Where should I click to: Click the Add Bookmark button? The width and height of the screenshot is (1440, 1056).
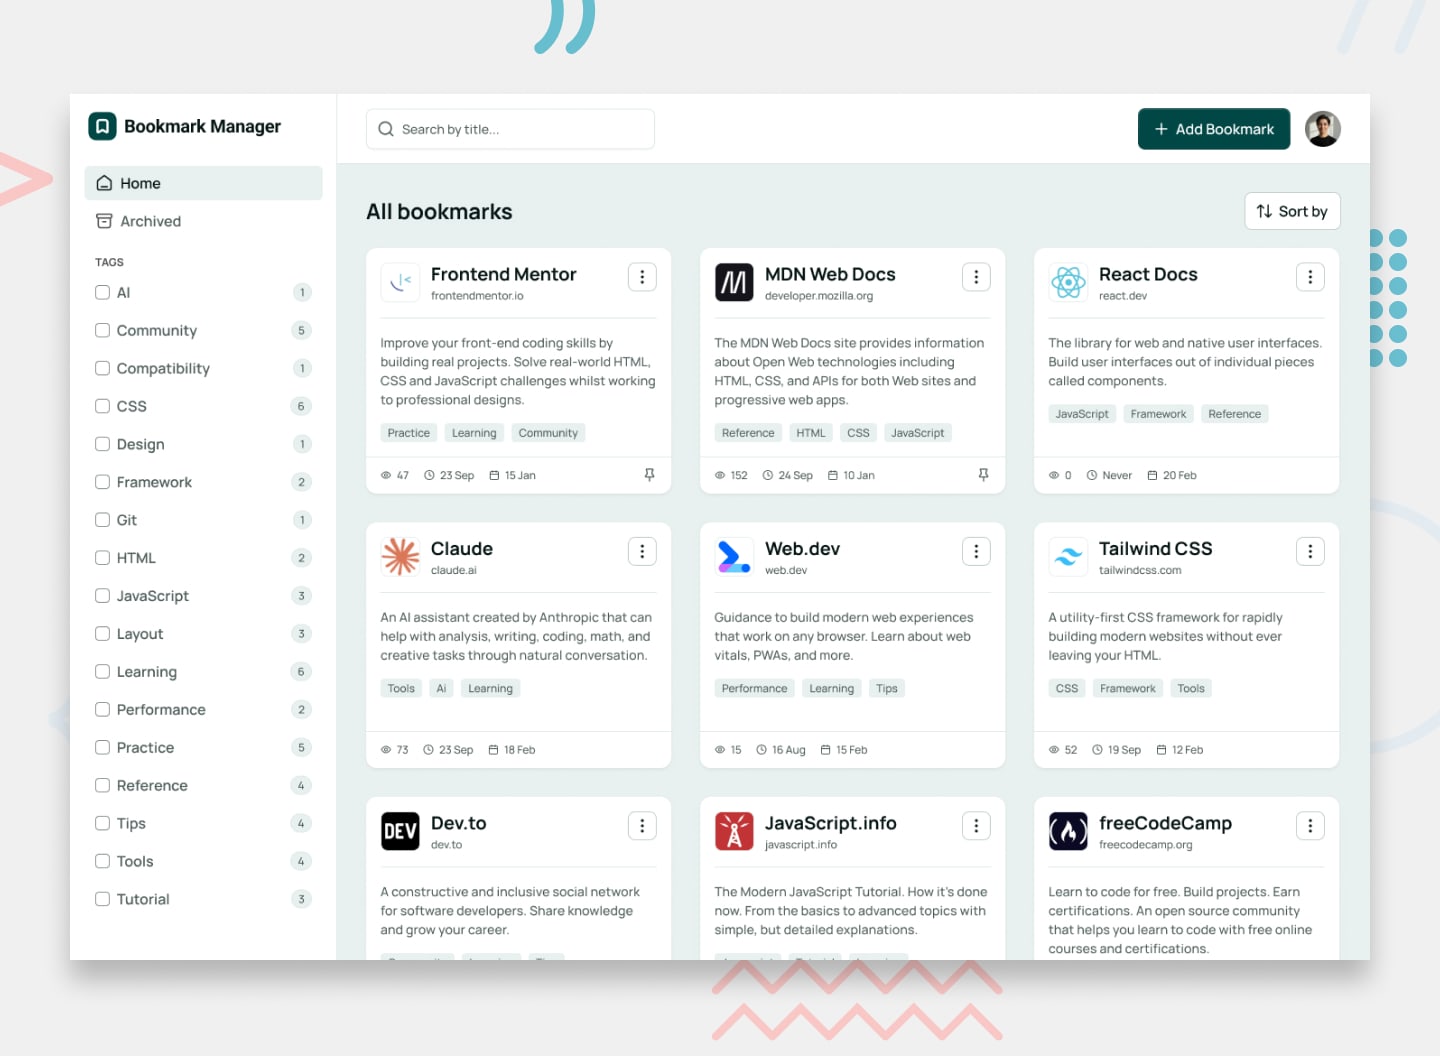1213,129
